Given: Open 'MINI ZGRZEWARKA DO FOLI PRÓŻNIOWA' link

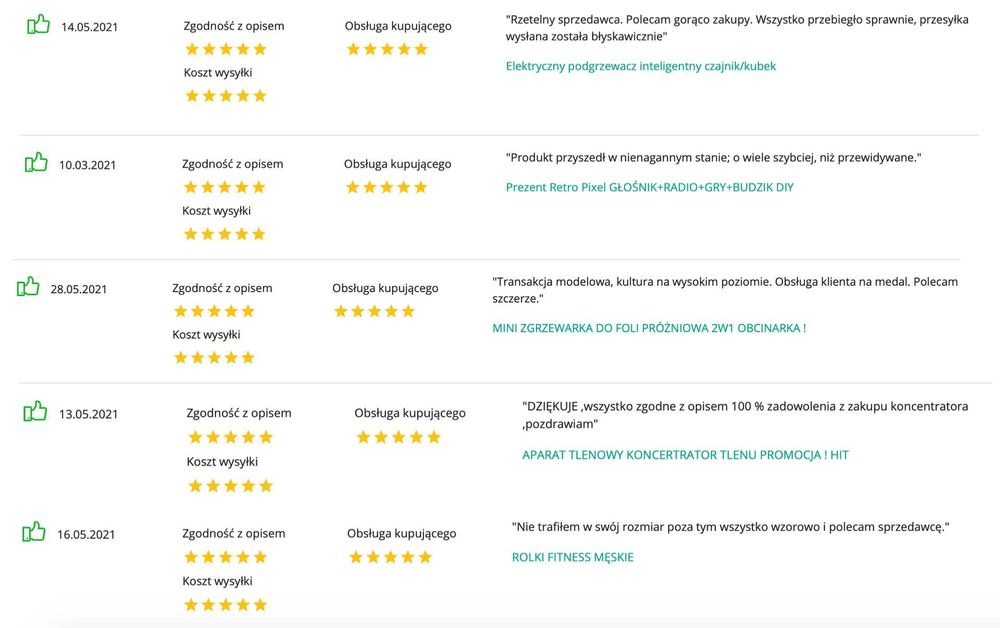Looking at the screenshot, I should [649, 328].
